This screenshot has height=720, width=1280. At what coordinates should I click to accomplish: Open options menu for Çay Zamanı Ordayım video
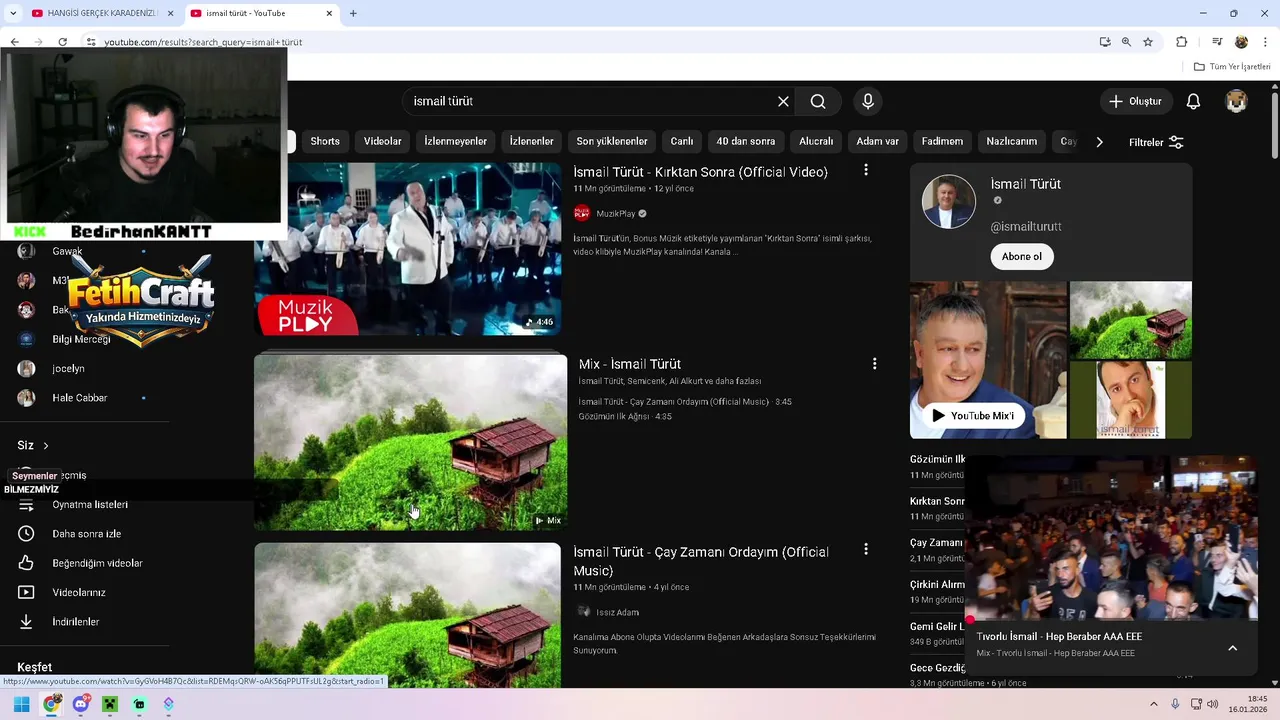tap(866, 549)
